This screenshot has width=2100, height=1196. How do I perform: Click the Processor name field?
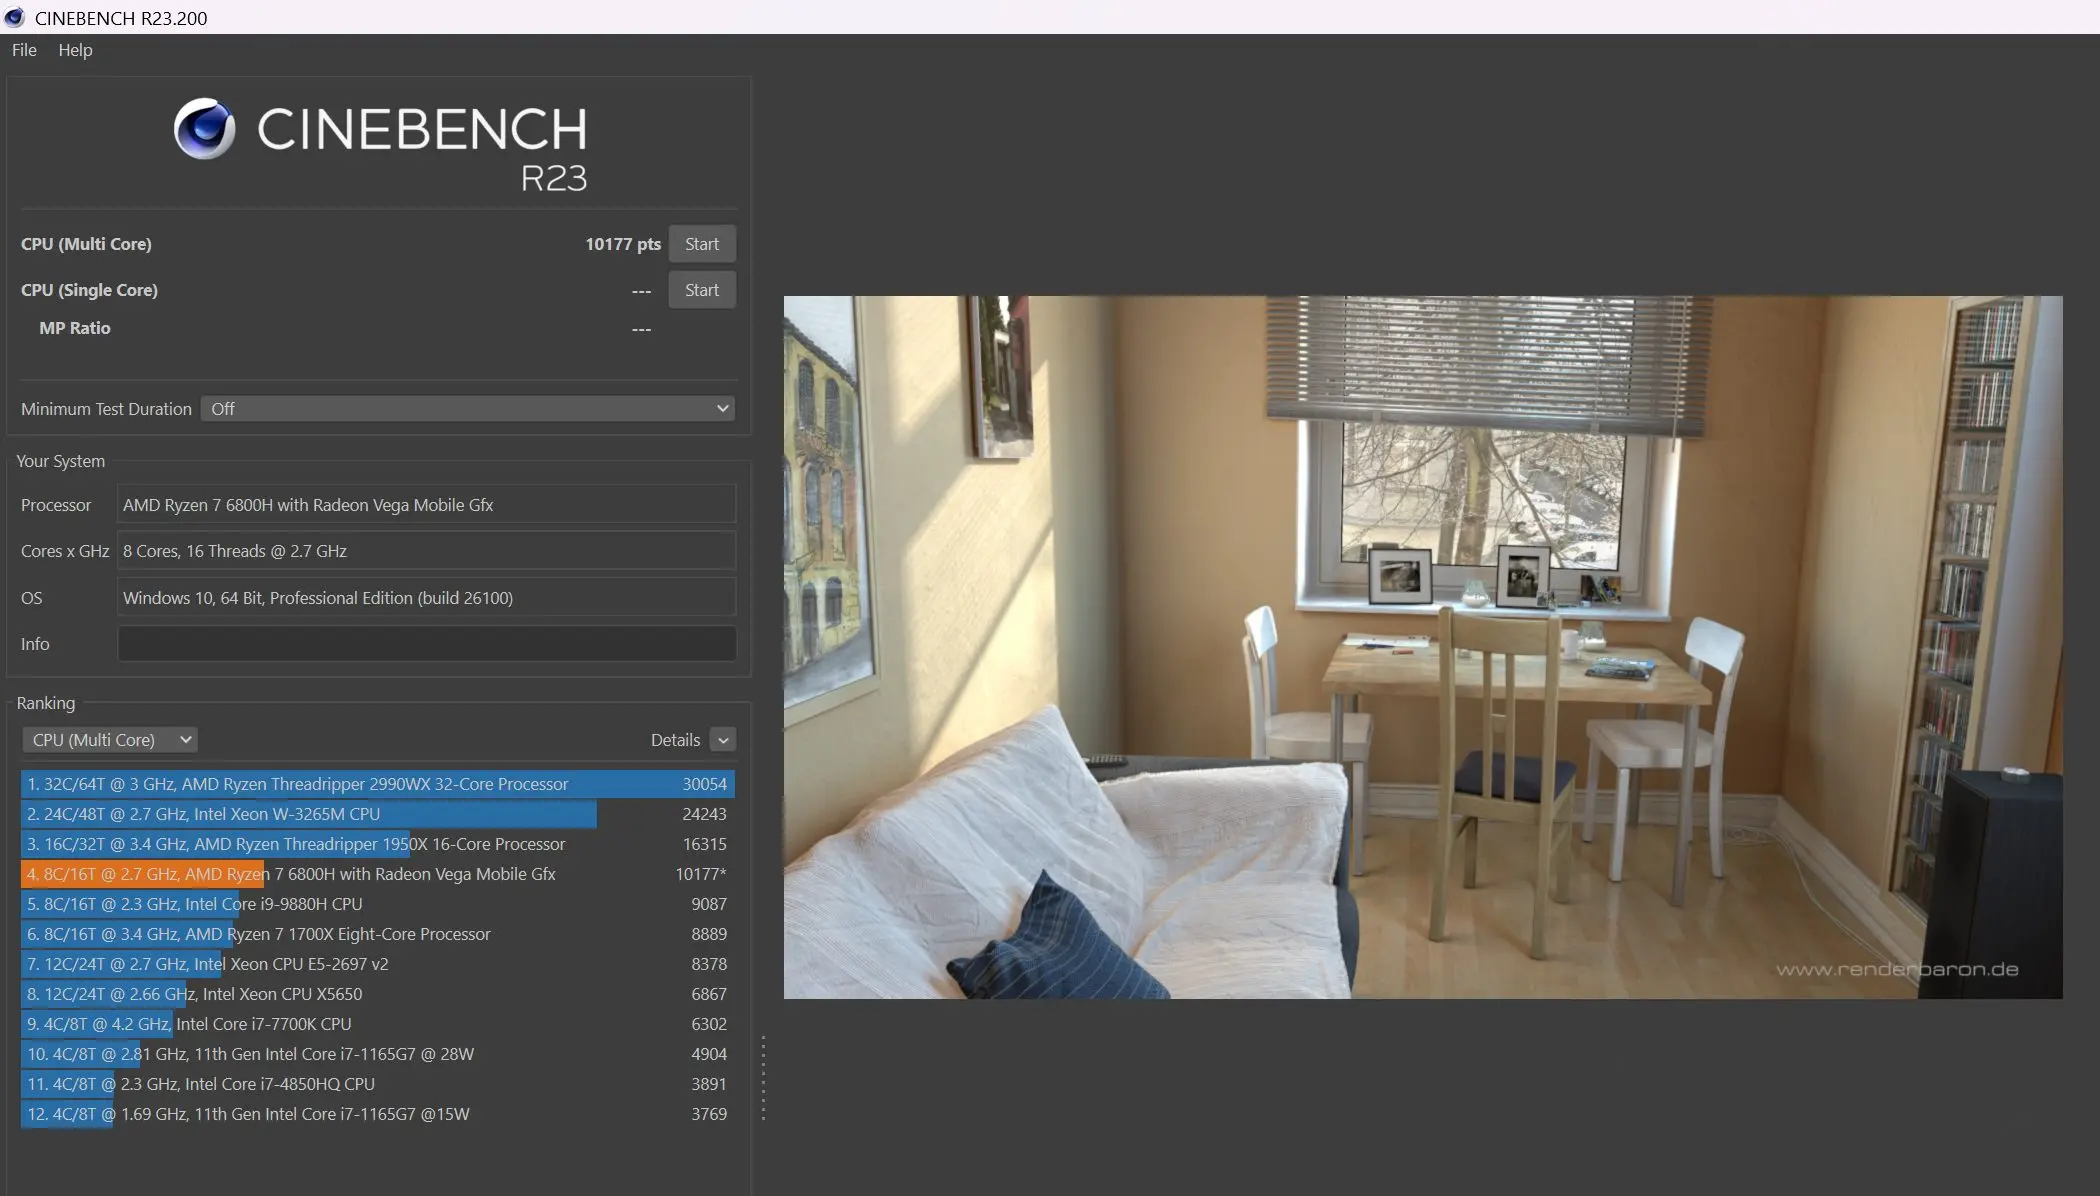pos(427,505)
